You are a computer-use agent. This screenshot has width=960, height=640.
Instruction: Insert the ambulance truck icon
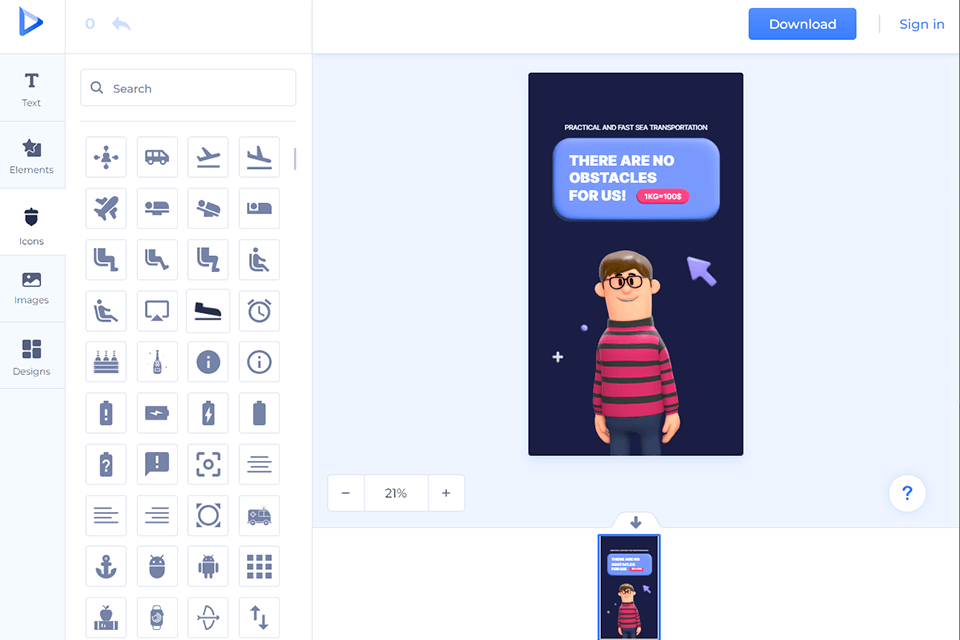[259, 515]
